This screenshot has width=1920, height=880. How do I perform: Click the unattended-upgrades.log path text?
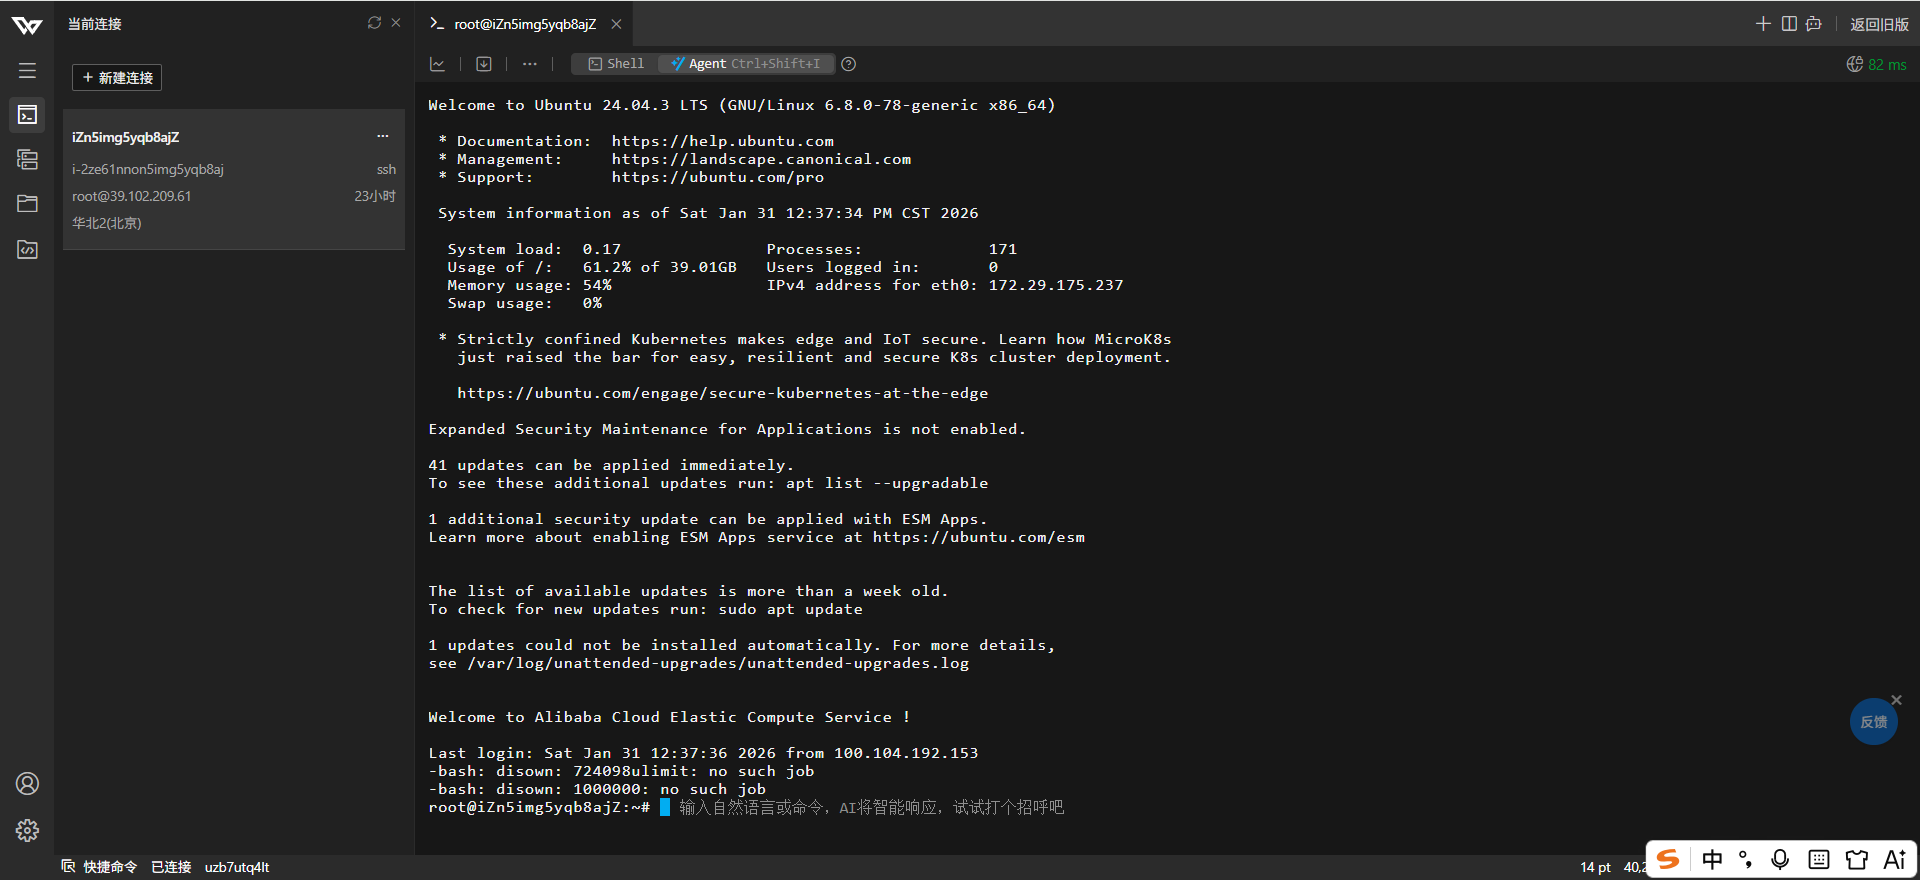tap(718, 663)
